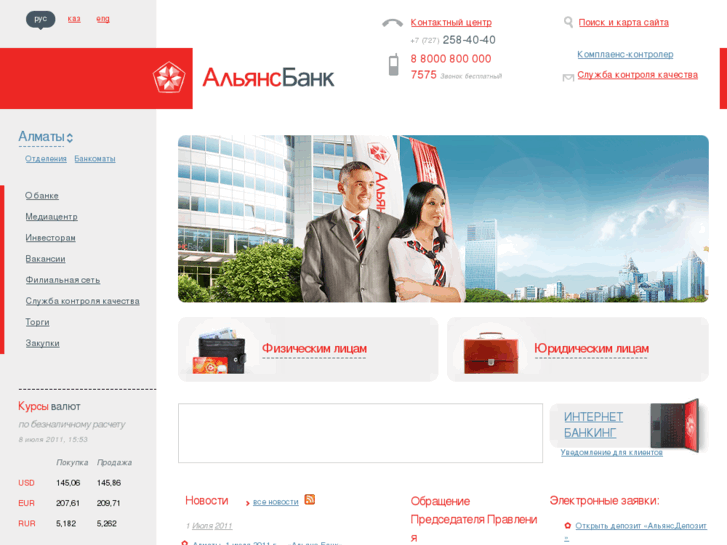Open the Отделения link
The width and height of the screenshot is (727, 545).
point(46,159)
